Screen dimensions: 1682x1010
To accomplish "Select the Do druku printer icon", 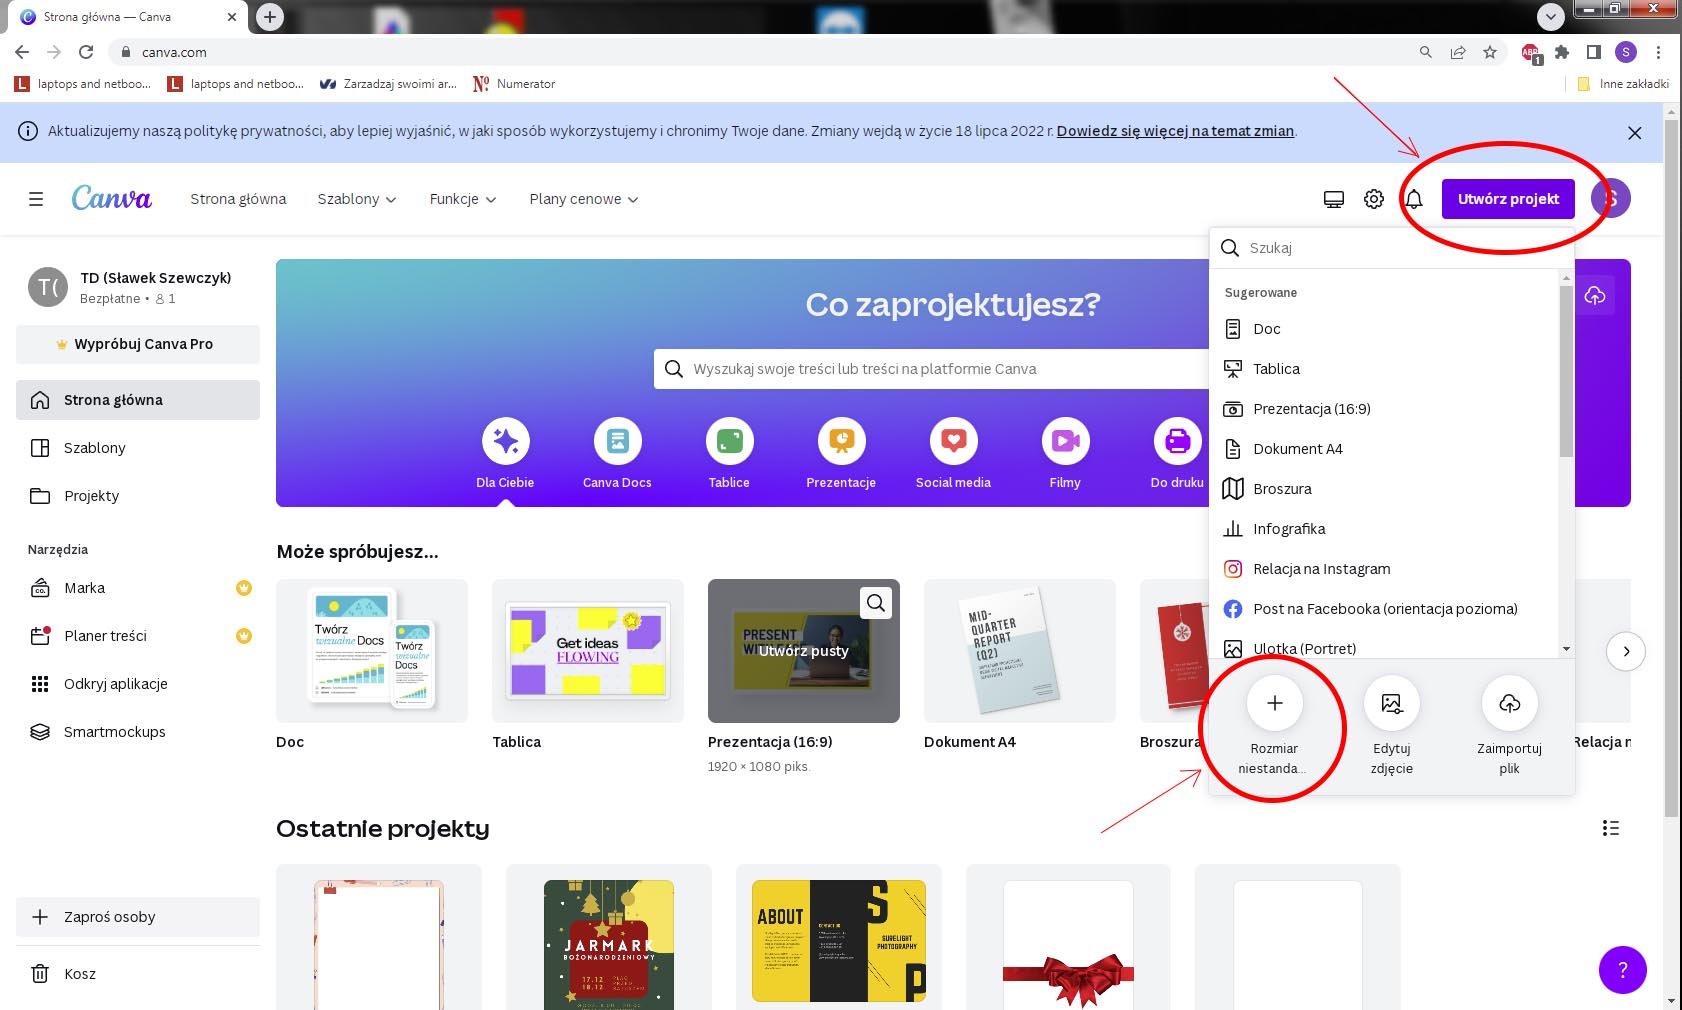I will point(1177,441).
